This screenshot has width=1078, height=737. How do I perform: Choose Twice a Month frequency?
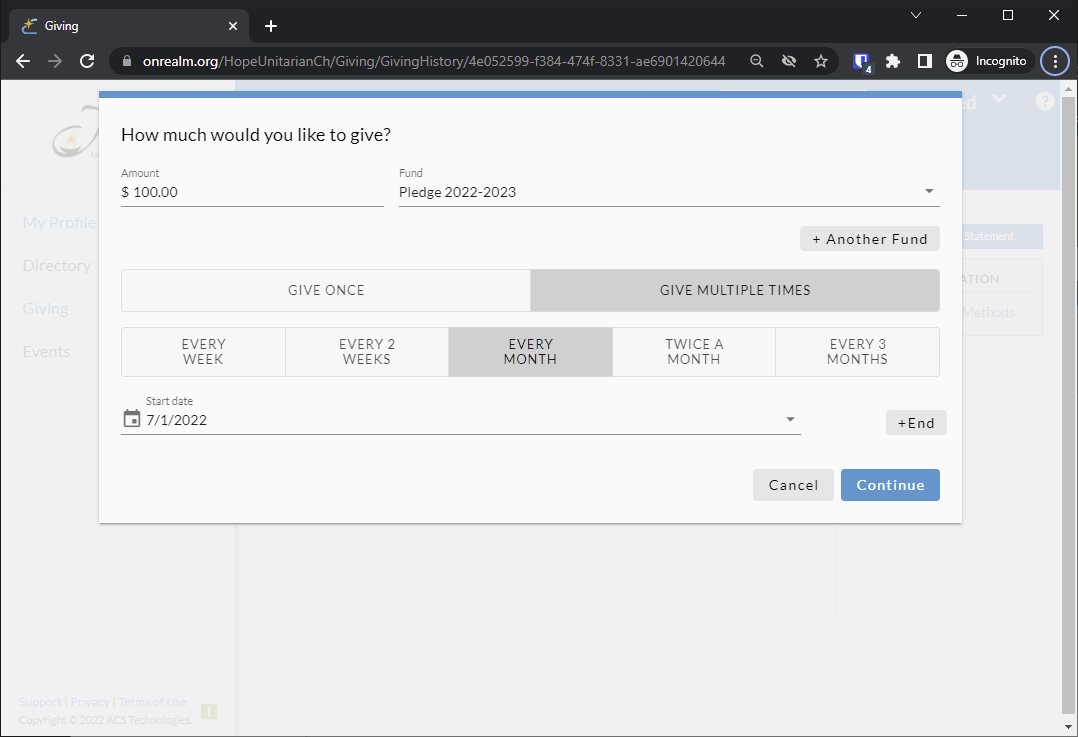click(x=694, y=352)
